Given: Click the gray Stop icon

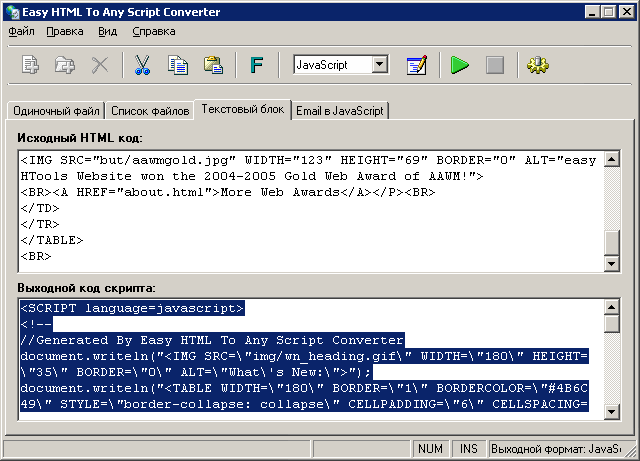Looking at the screenshot, I should point(495,65).
